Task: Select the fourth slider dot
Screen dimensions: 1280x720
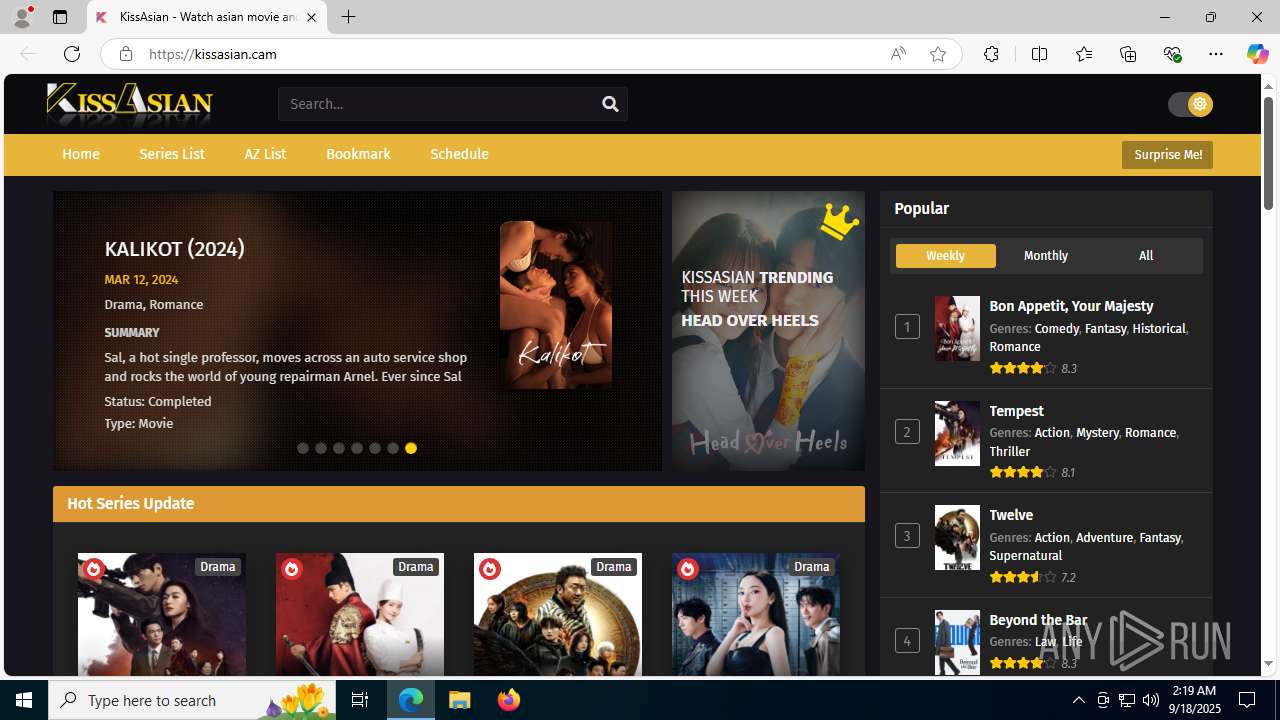Action: click(357, 448)
